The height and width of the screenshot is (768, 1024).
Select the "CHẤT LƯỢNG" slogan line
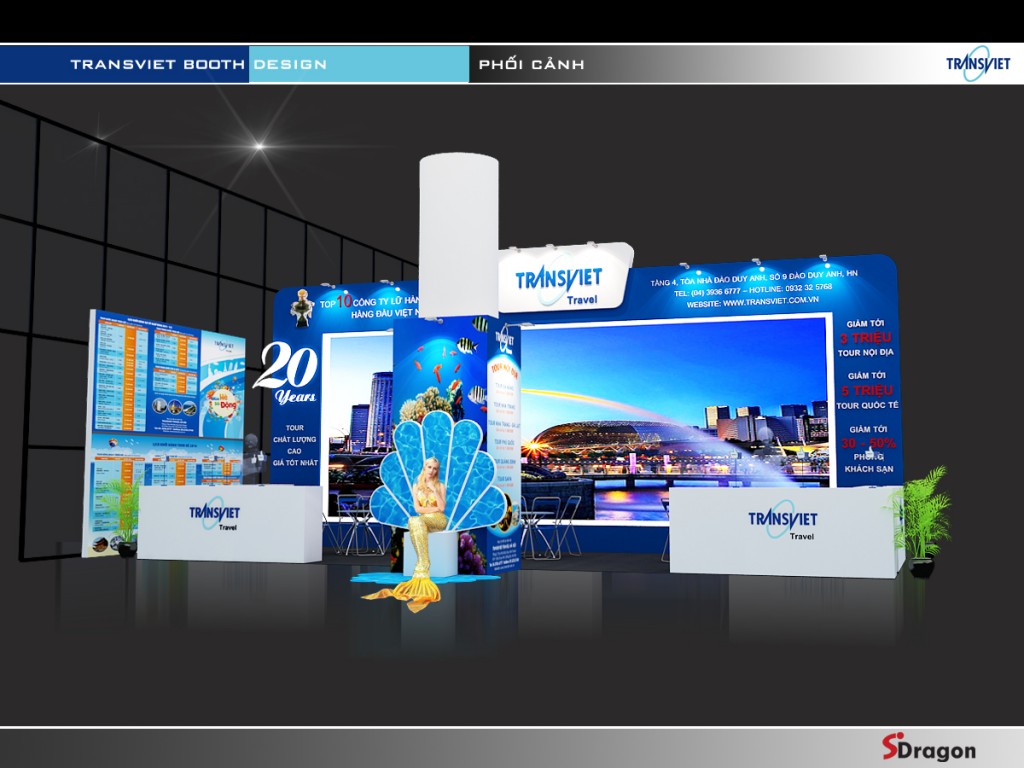[295, 440]
